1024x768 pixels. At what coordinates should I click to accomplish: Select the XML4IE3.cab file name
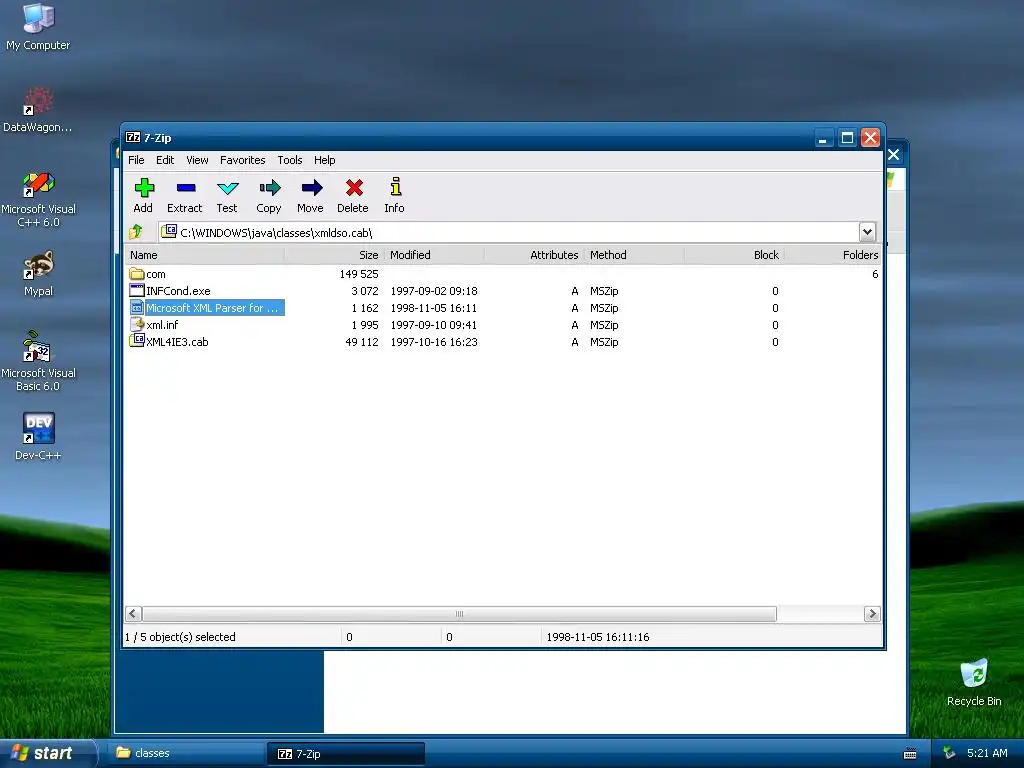point(177,342)
